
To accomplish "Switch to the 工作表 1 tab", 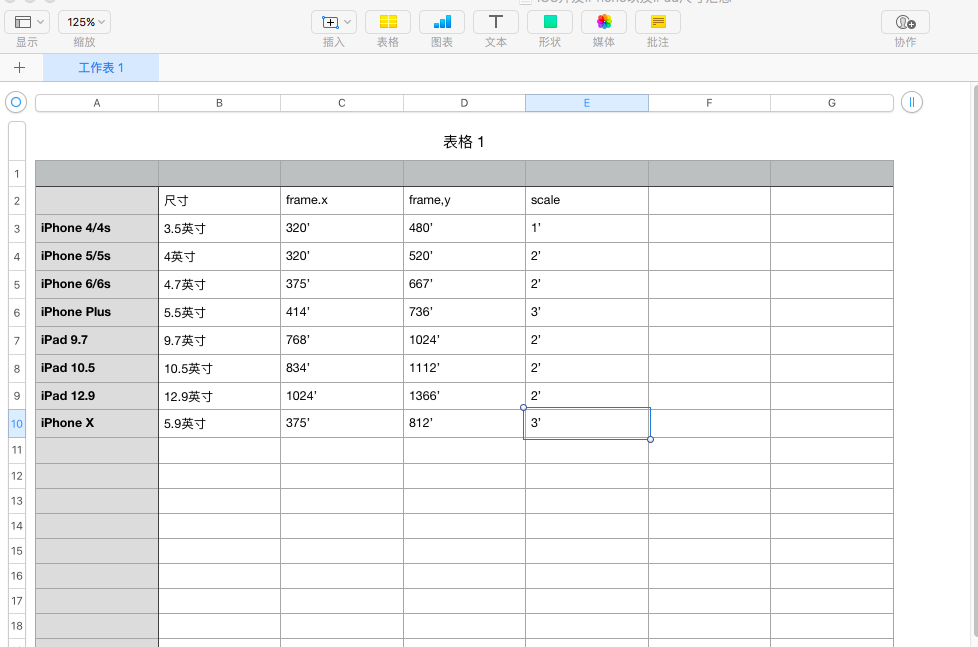I will click(x=101, y=67).
